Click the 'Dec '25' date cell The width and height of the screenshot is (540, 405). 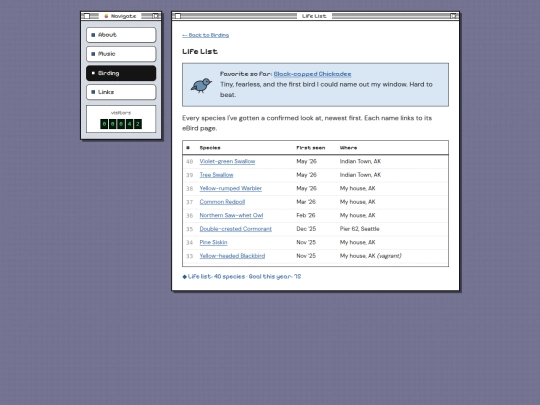306,229
